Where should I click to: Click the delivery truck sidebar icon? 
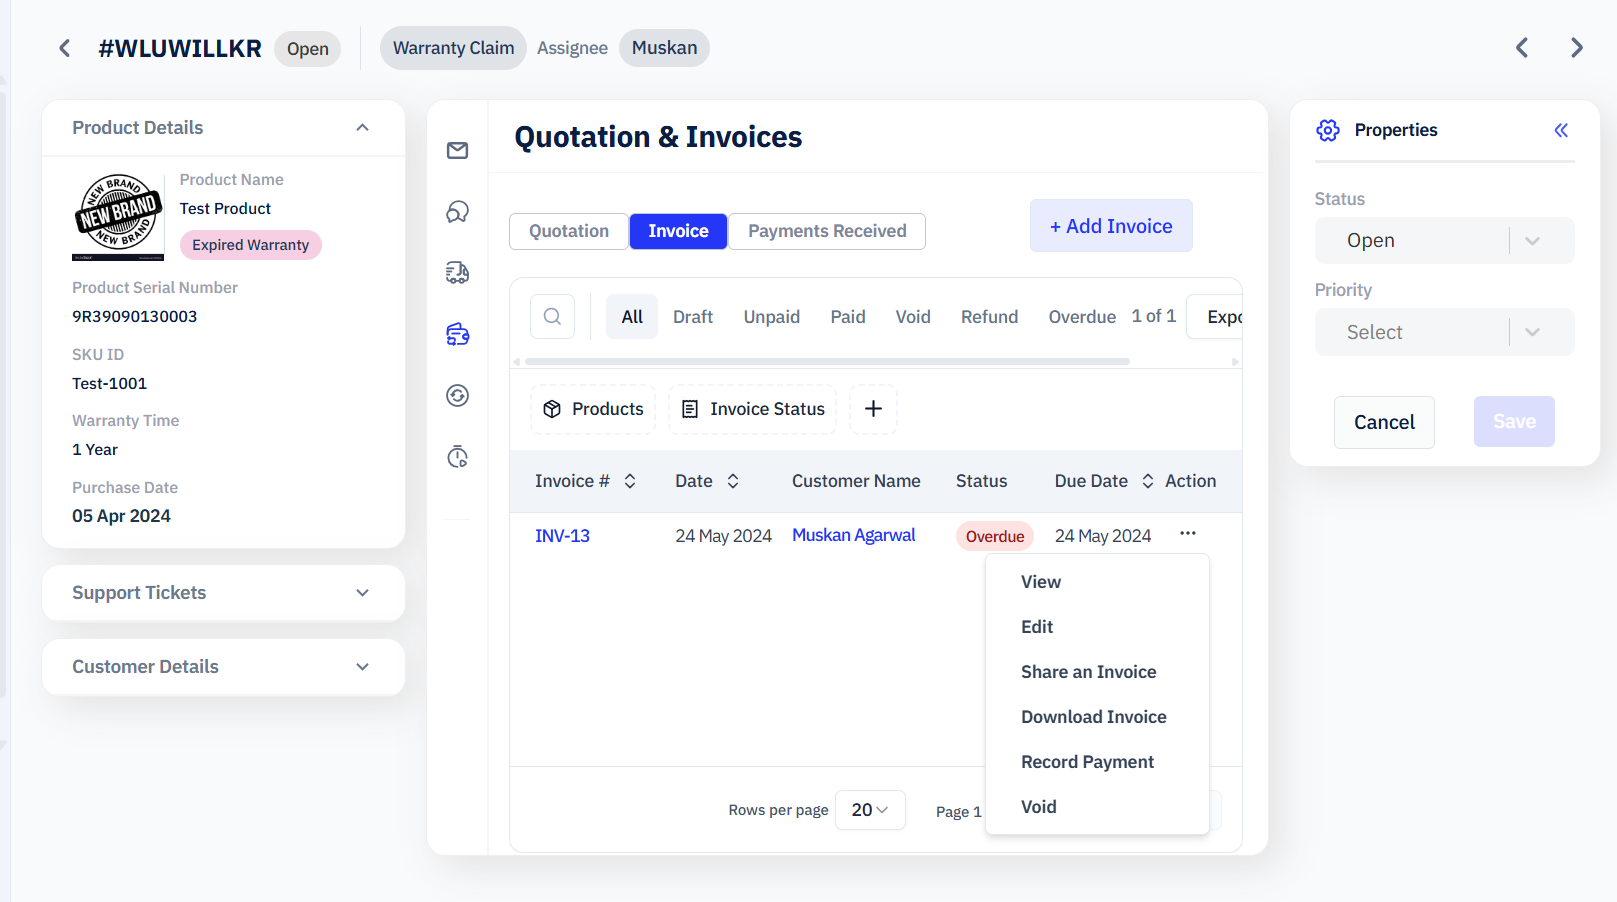click(x=457, y=273)
